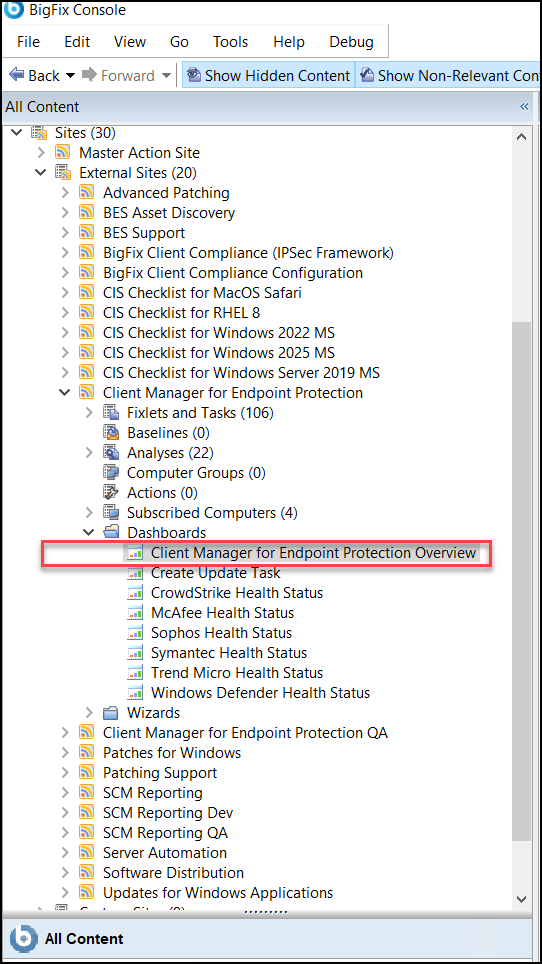Click the CrowdStrike Health Status chart icon
The image size is (542, 964).
(x=135, y=593)
